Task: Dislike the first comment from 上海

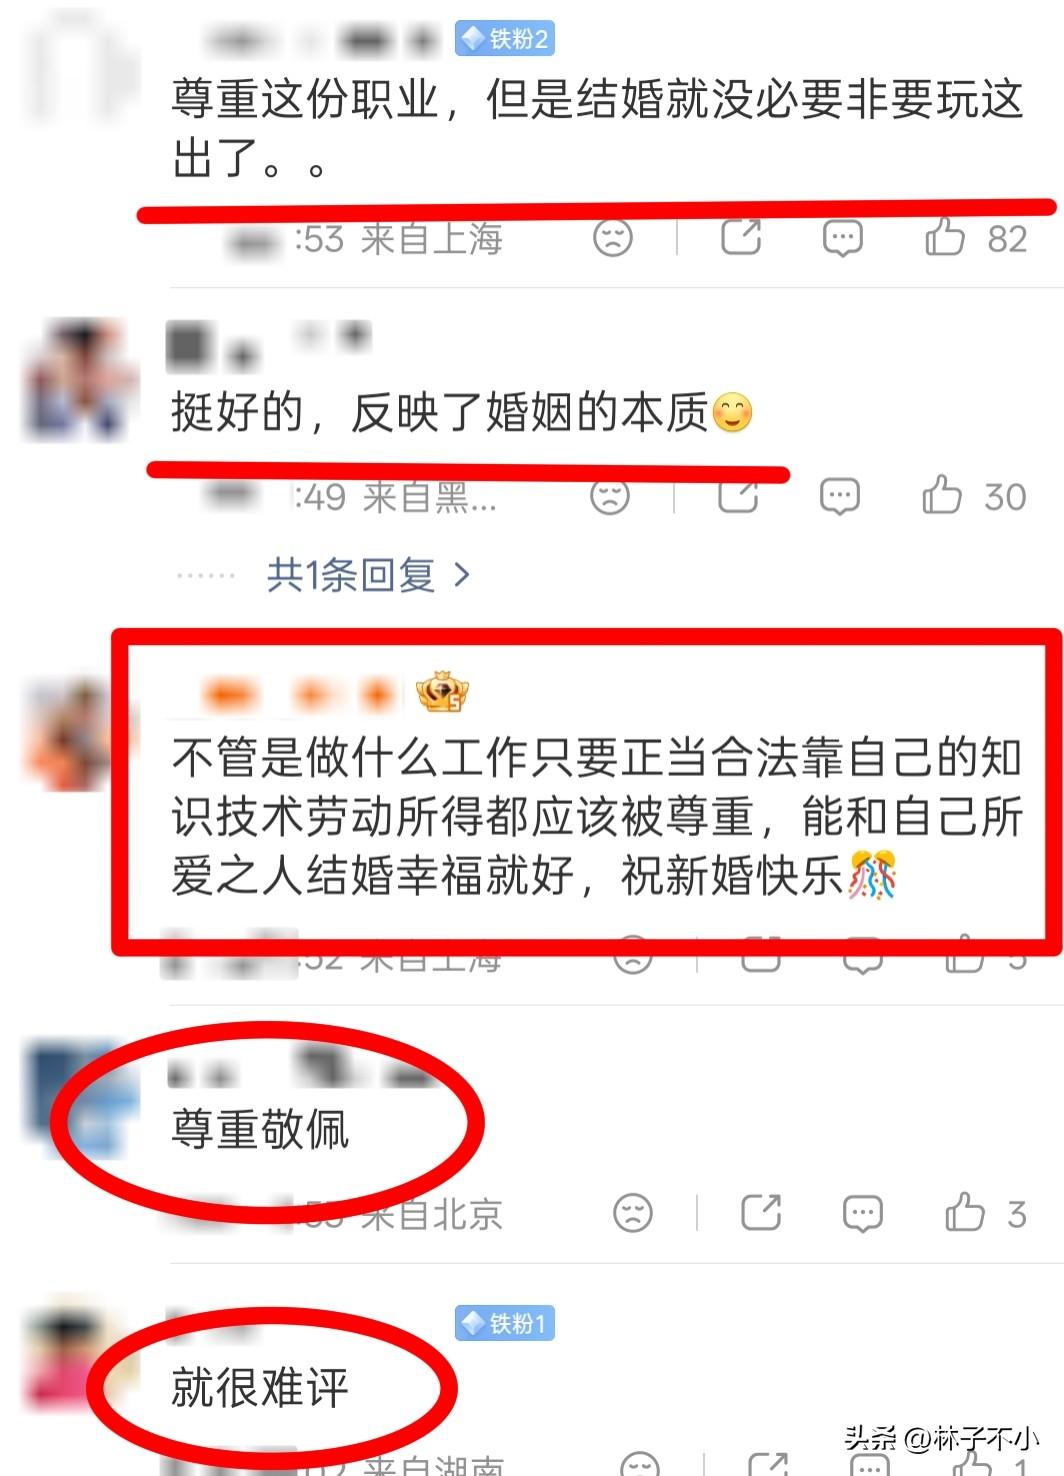Action: 613,238
